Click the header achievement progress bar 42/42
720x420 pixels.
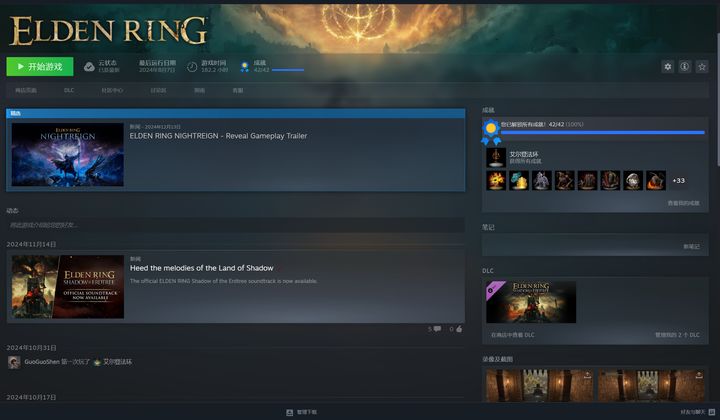[x=288, y=70]
